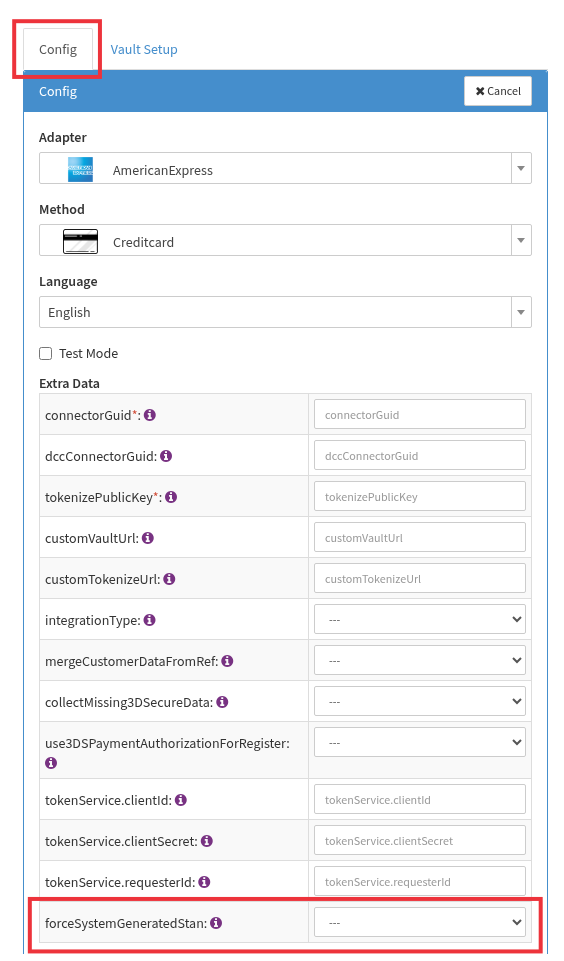
Task: Click the use3DSPaymentAuthorizationForRegister info icon
Action: (51, 763)
